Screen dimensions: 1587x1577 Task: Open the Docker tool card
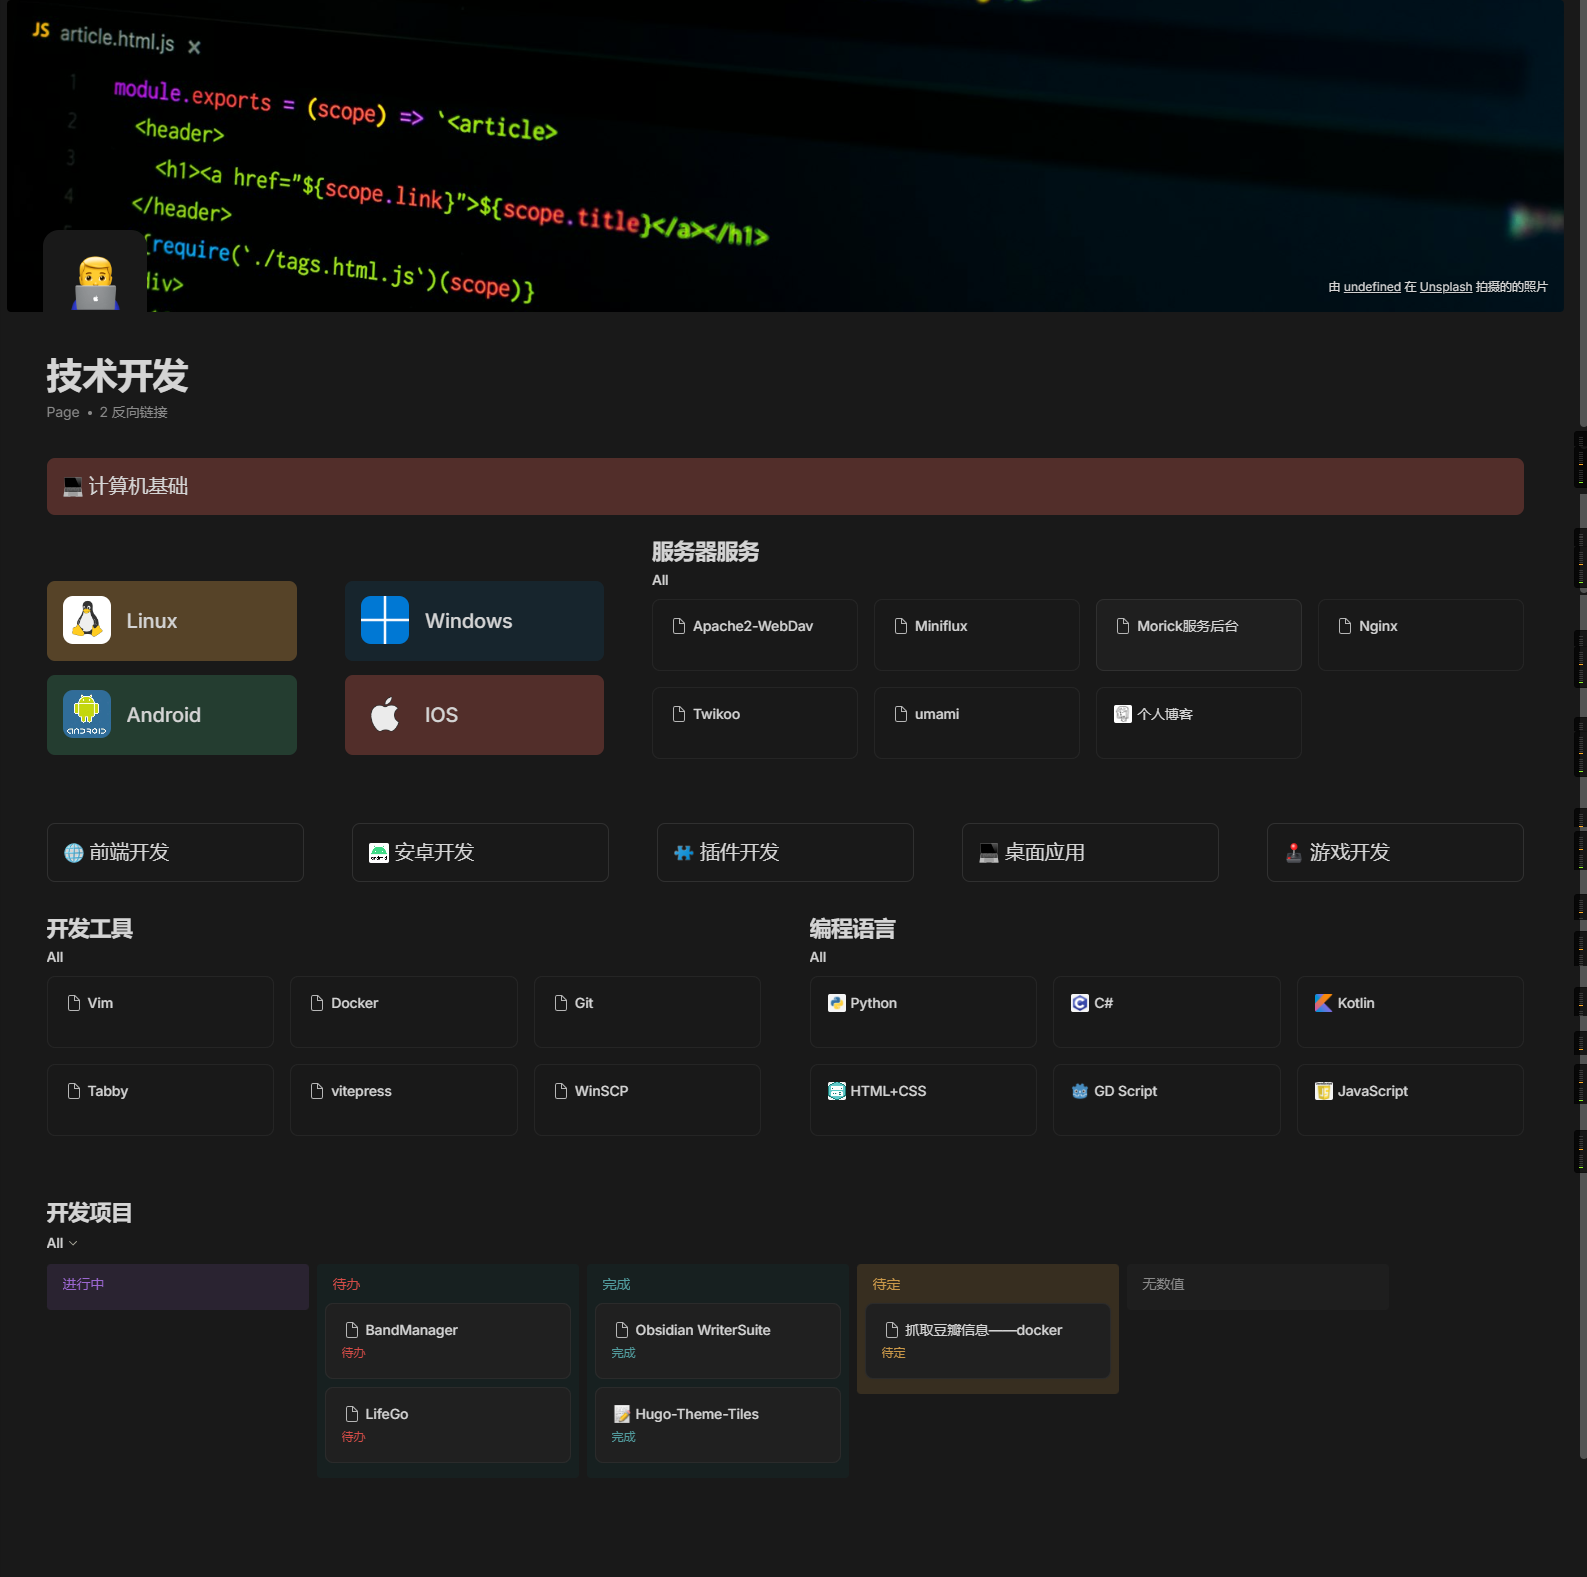403,1011
